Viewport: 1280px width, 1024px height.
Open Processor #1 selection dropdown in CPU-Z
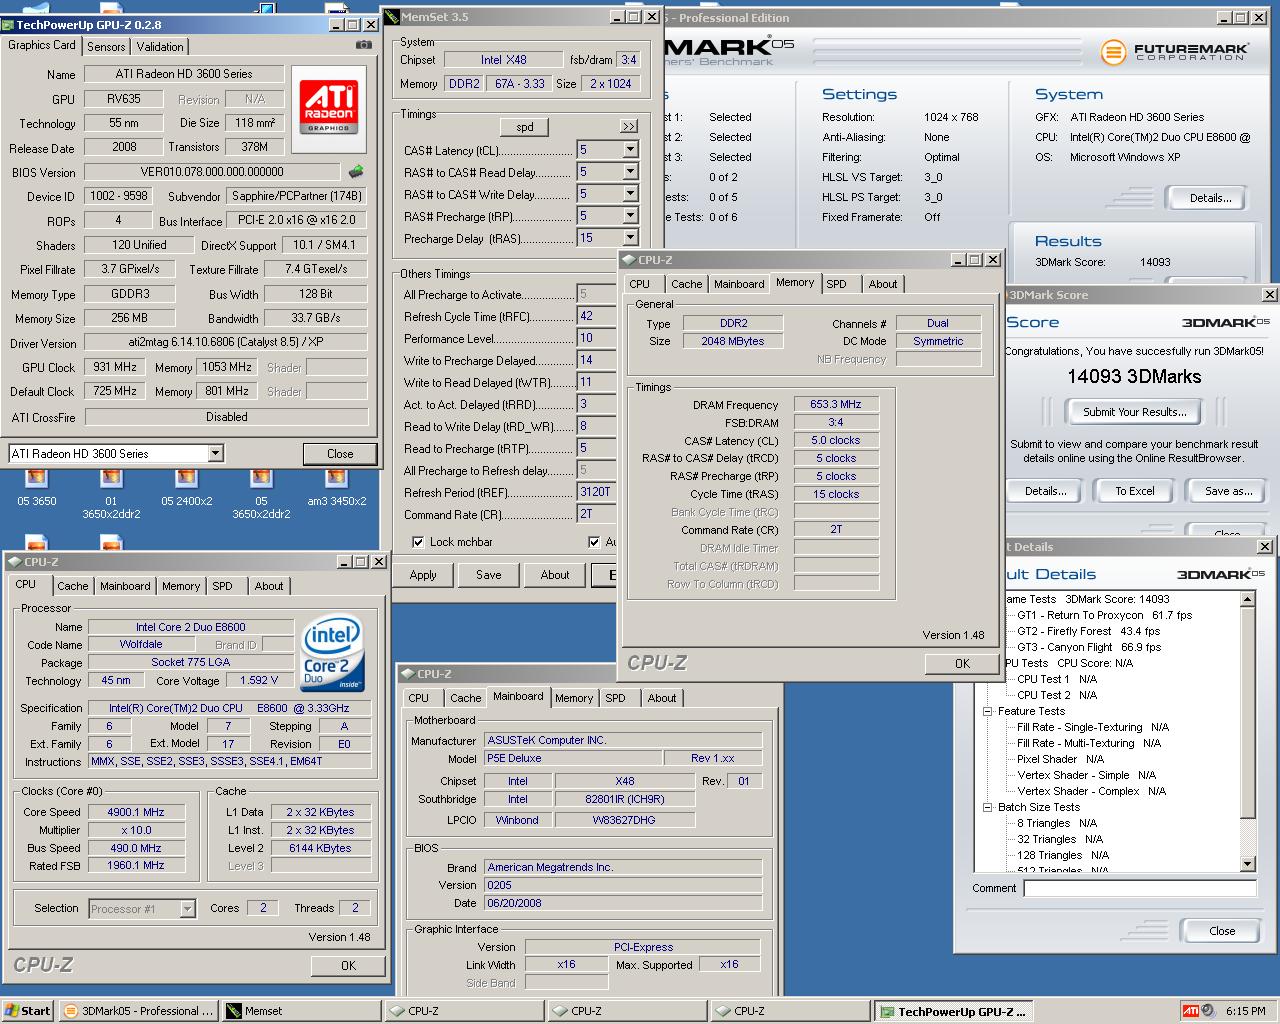(x=187, y=909)
